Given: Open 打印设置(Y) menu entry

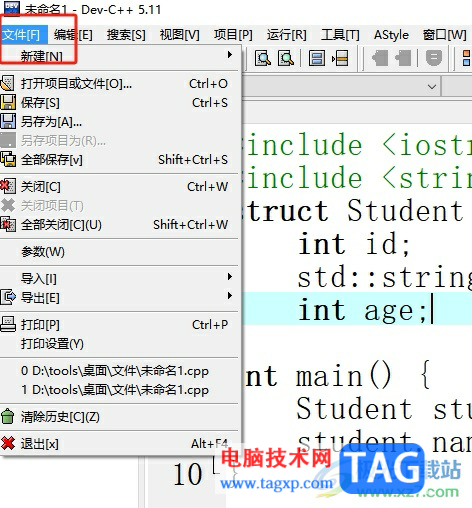Looking at the screenshot, I should (120, 343).
